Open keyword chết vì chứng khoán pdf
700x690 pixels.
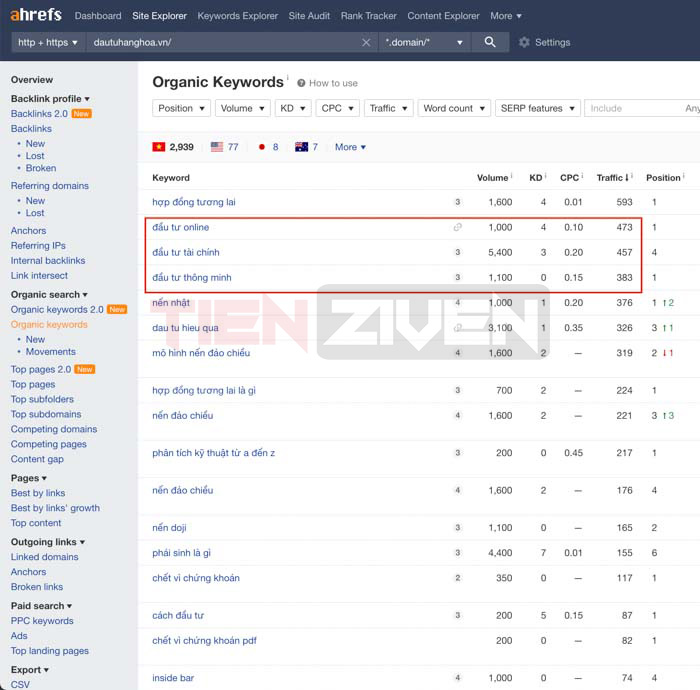point(204,640)
